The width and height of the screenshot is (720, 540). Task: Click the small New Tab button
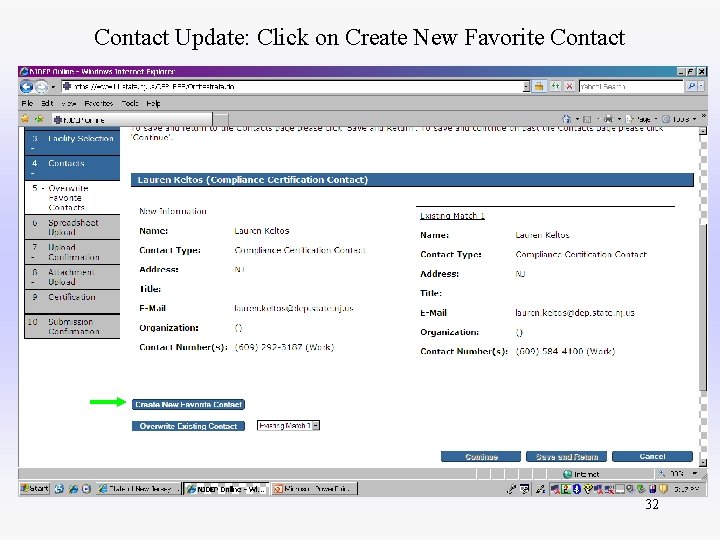[221, 120]
